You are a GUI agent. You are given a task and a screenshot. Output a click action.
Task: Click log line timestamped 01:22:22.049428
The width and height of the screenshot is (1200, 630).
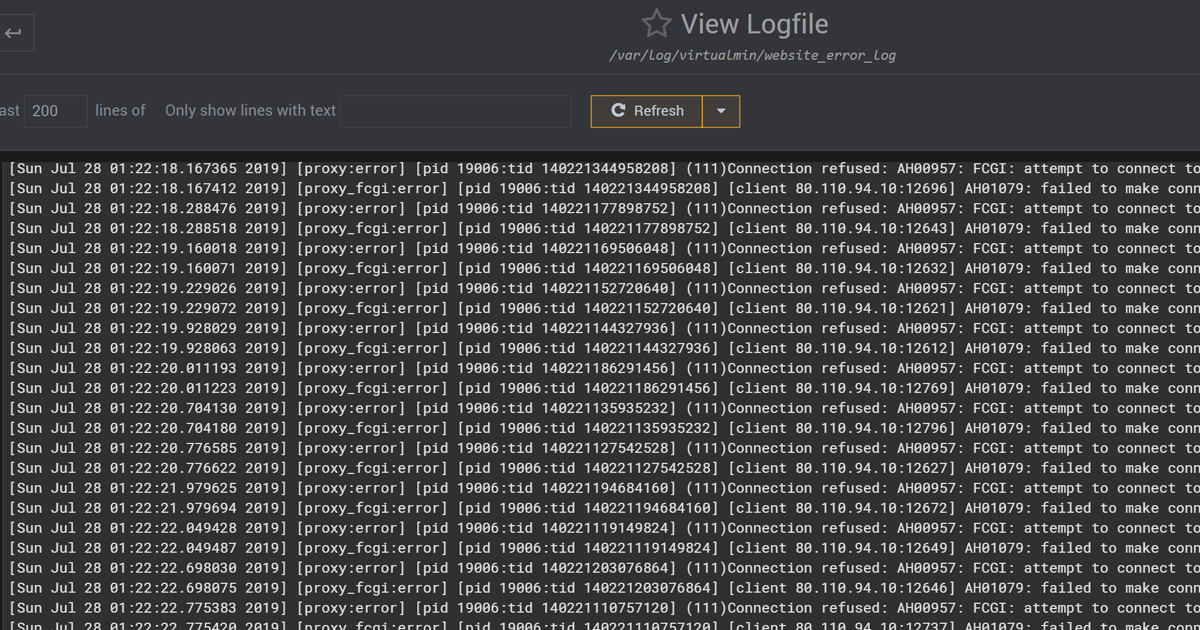[604, 528]
